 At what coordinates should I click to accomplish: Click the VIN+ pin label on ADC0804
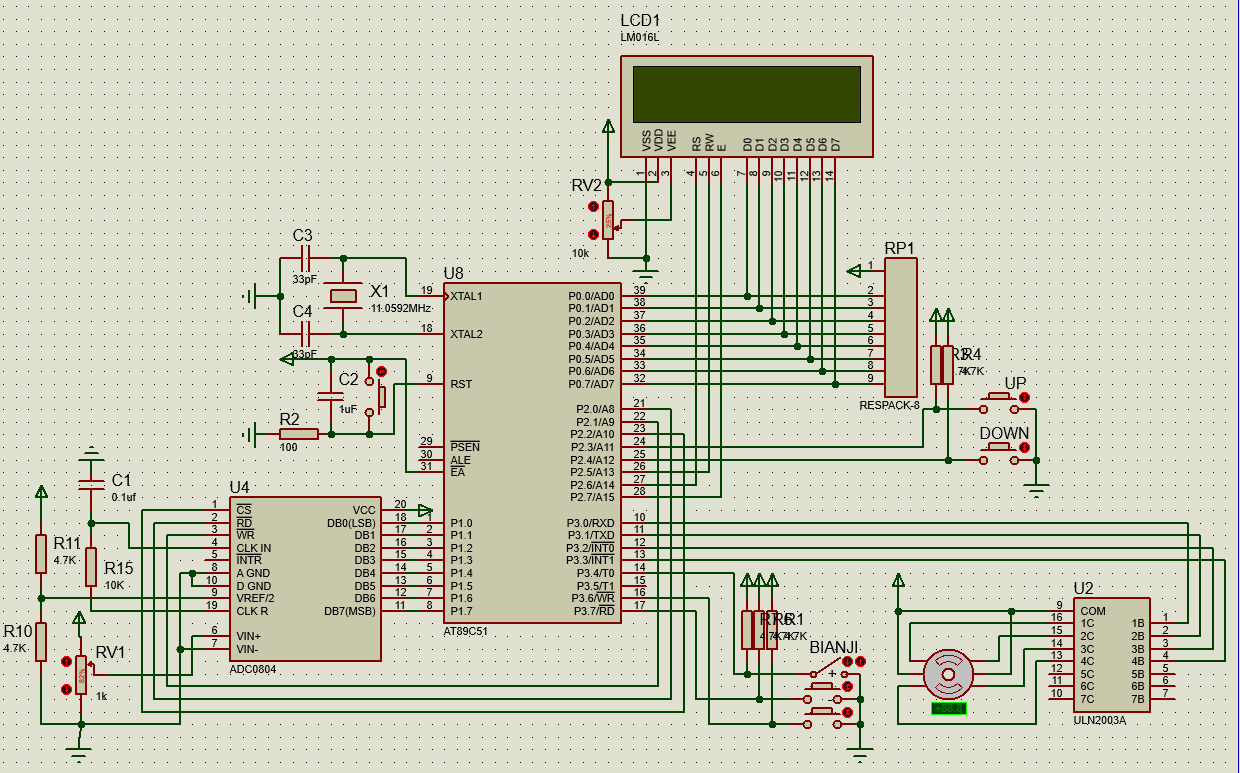point(248,635)
